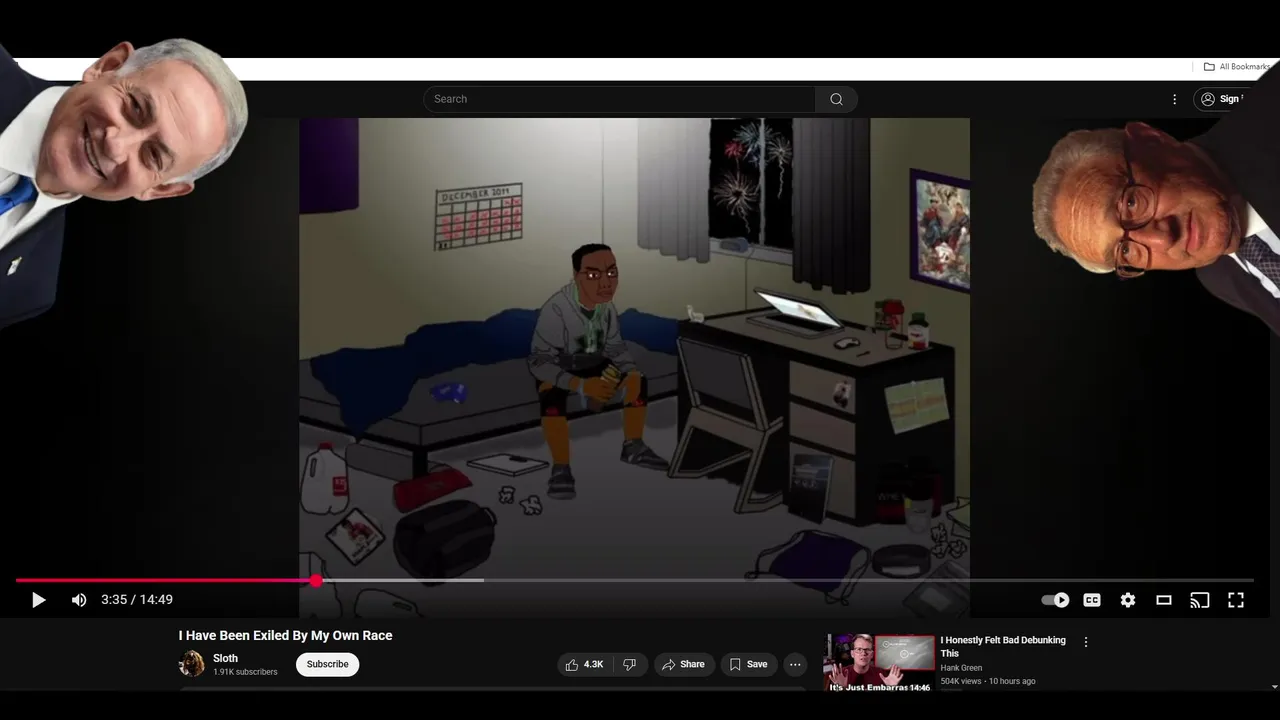Image resolution: width=1280 pixels, height=720 pixels.
Task: Turn on closed captions
Action: coord(1092,600)
